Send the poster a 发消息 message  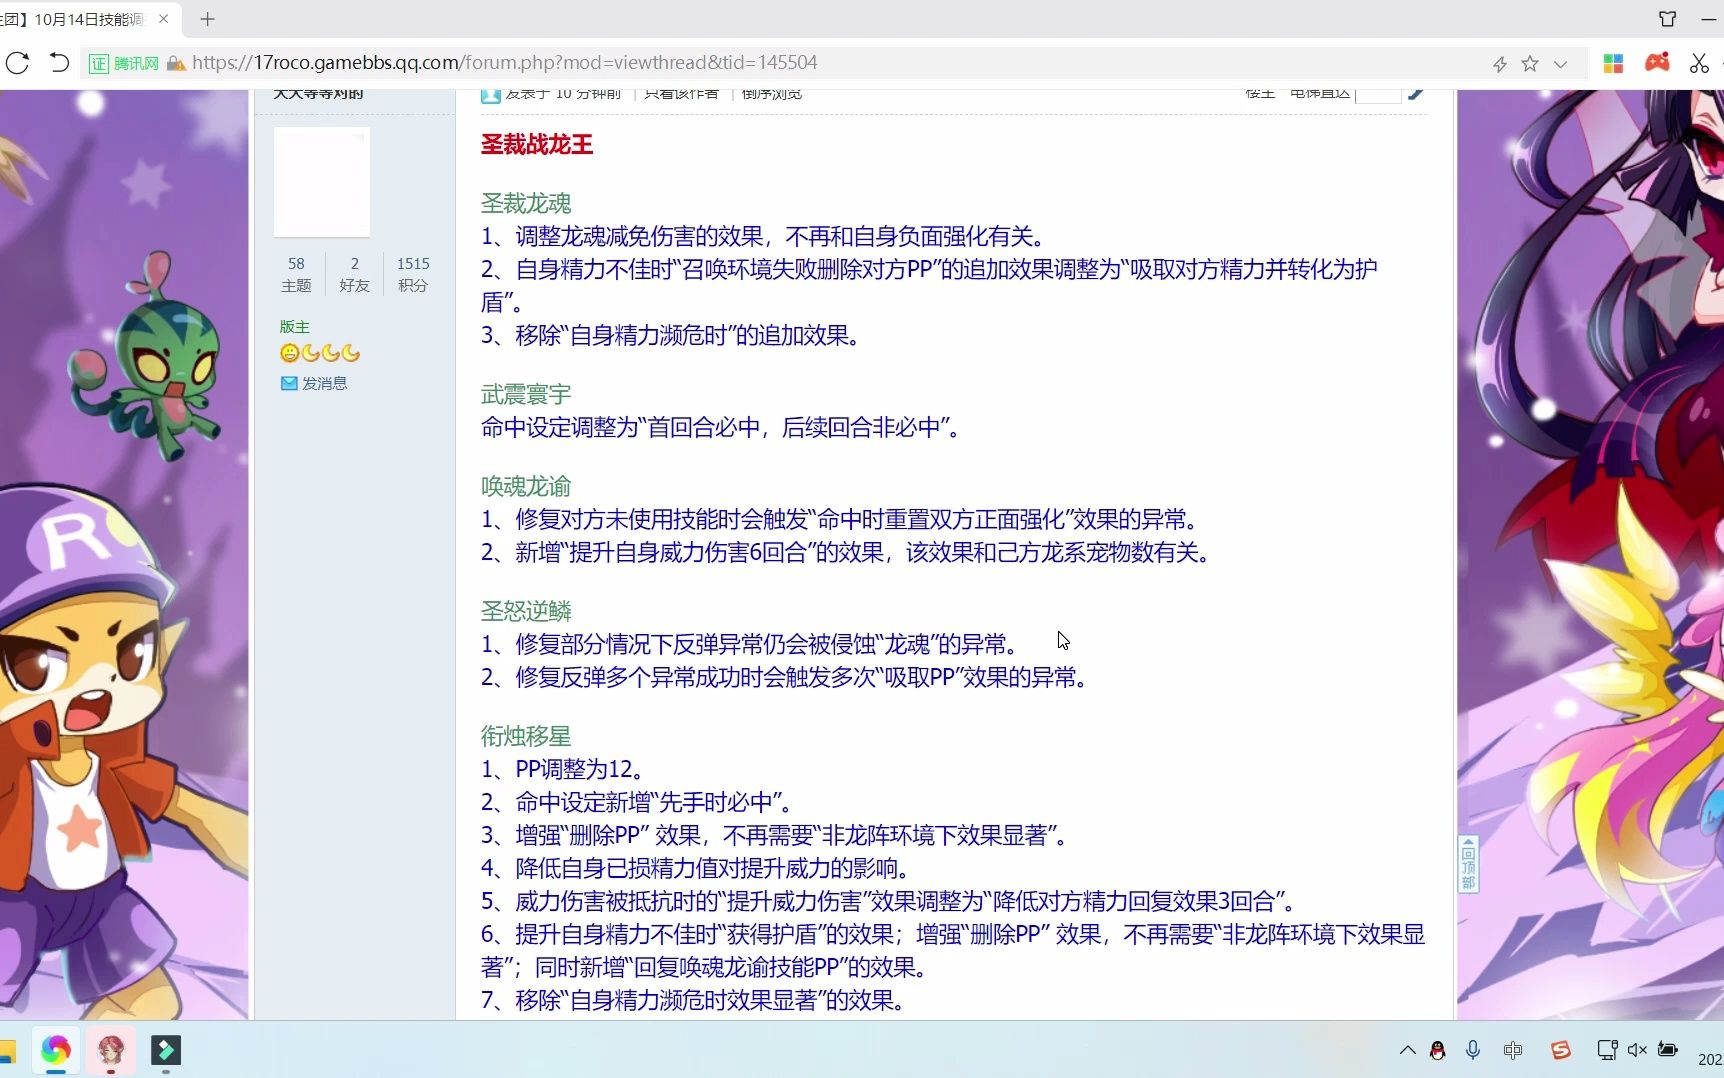pos(314,383)
